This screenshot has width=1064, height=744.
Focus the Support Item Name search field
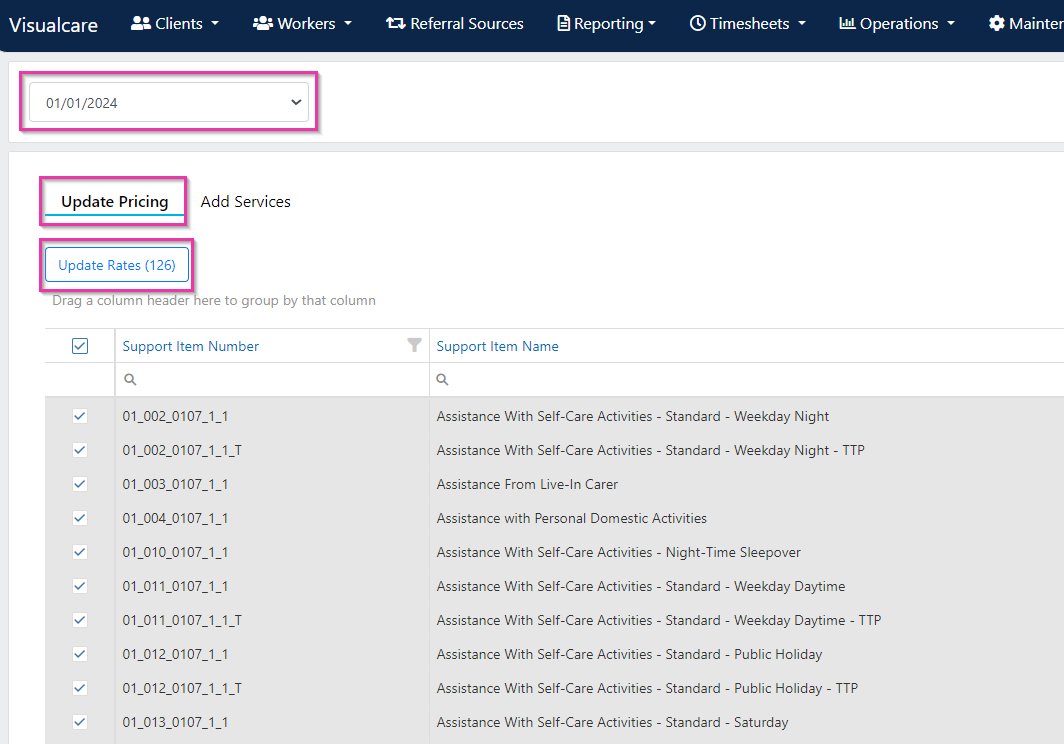coord(746,379)
